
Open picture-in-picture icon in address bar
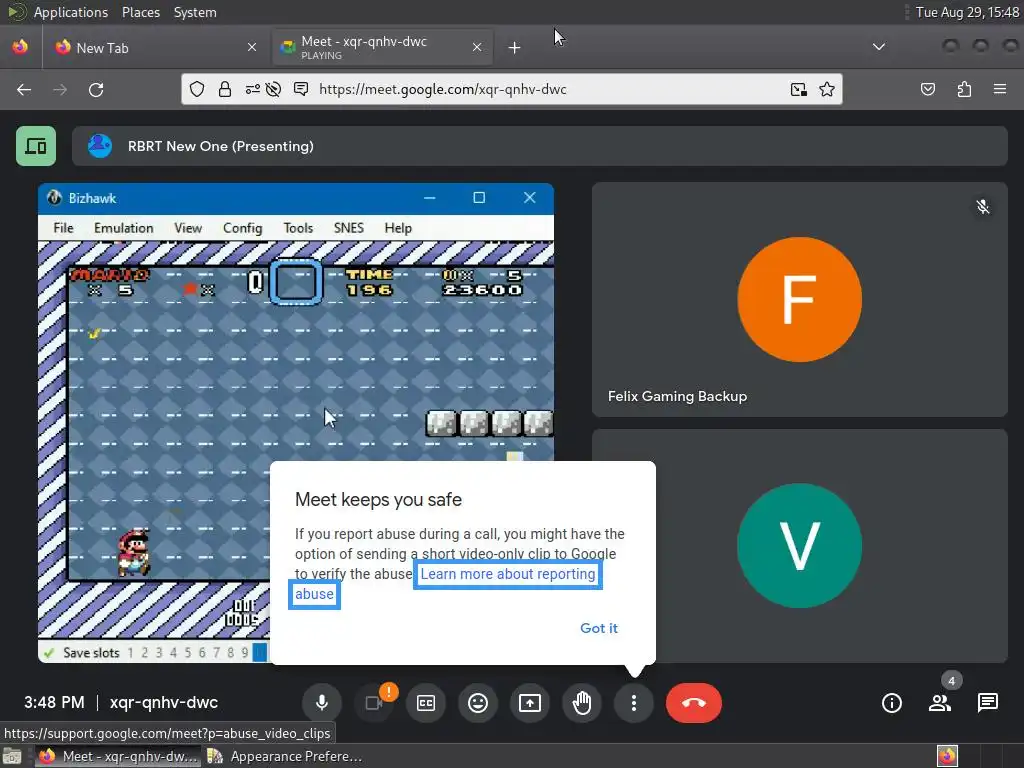click(799, 89)
